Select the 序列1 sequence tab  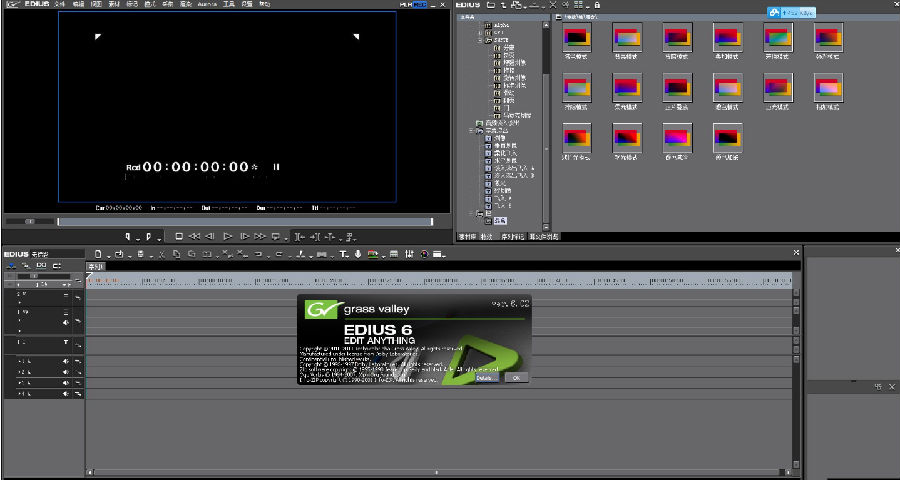95,266
